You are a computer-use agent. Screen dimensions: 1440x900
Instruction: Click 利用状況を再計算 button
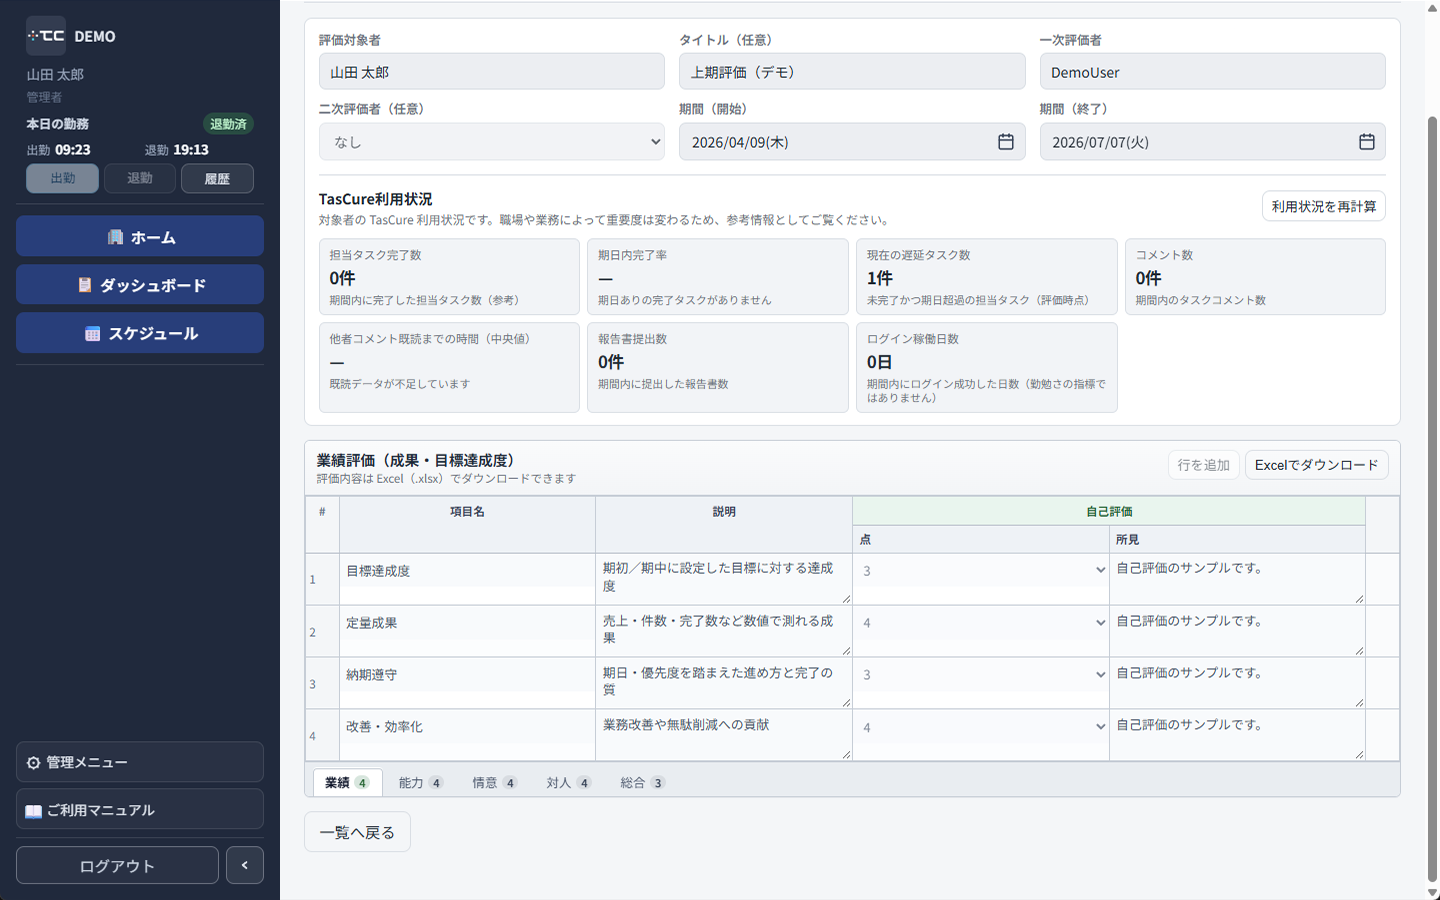pos(1324,206)
